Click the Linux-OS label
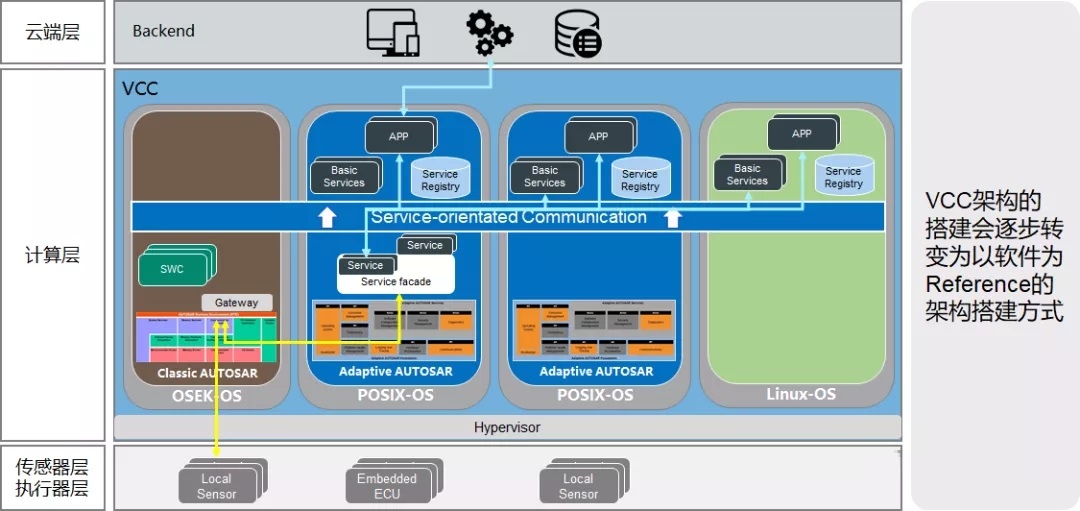The height and width of the screenshot is (511, 1080). 800,394
